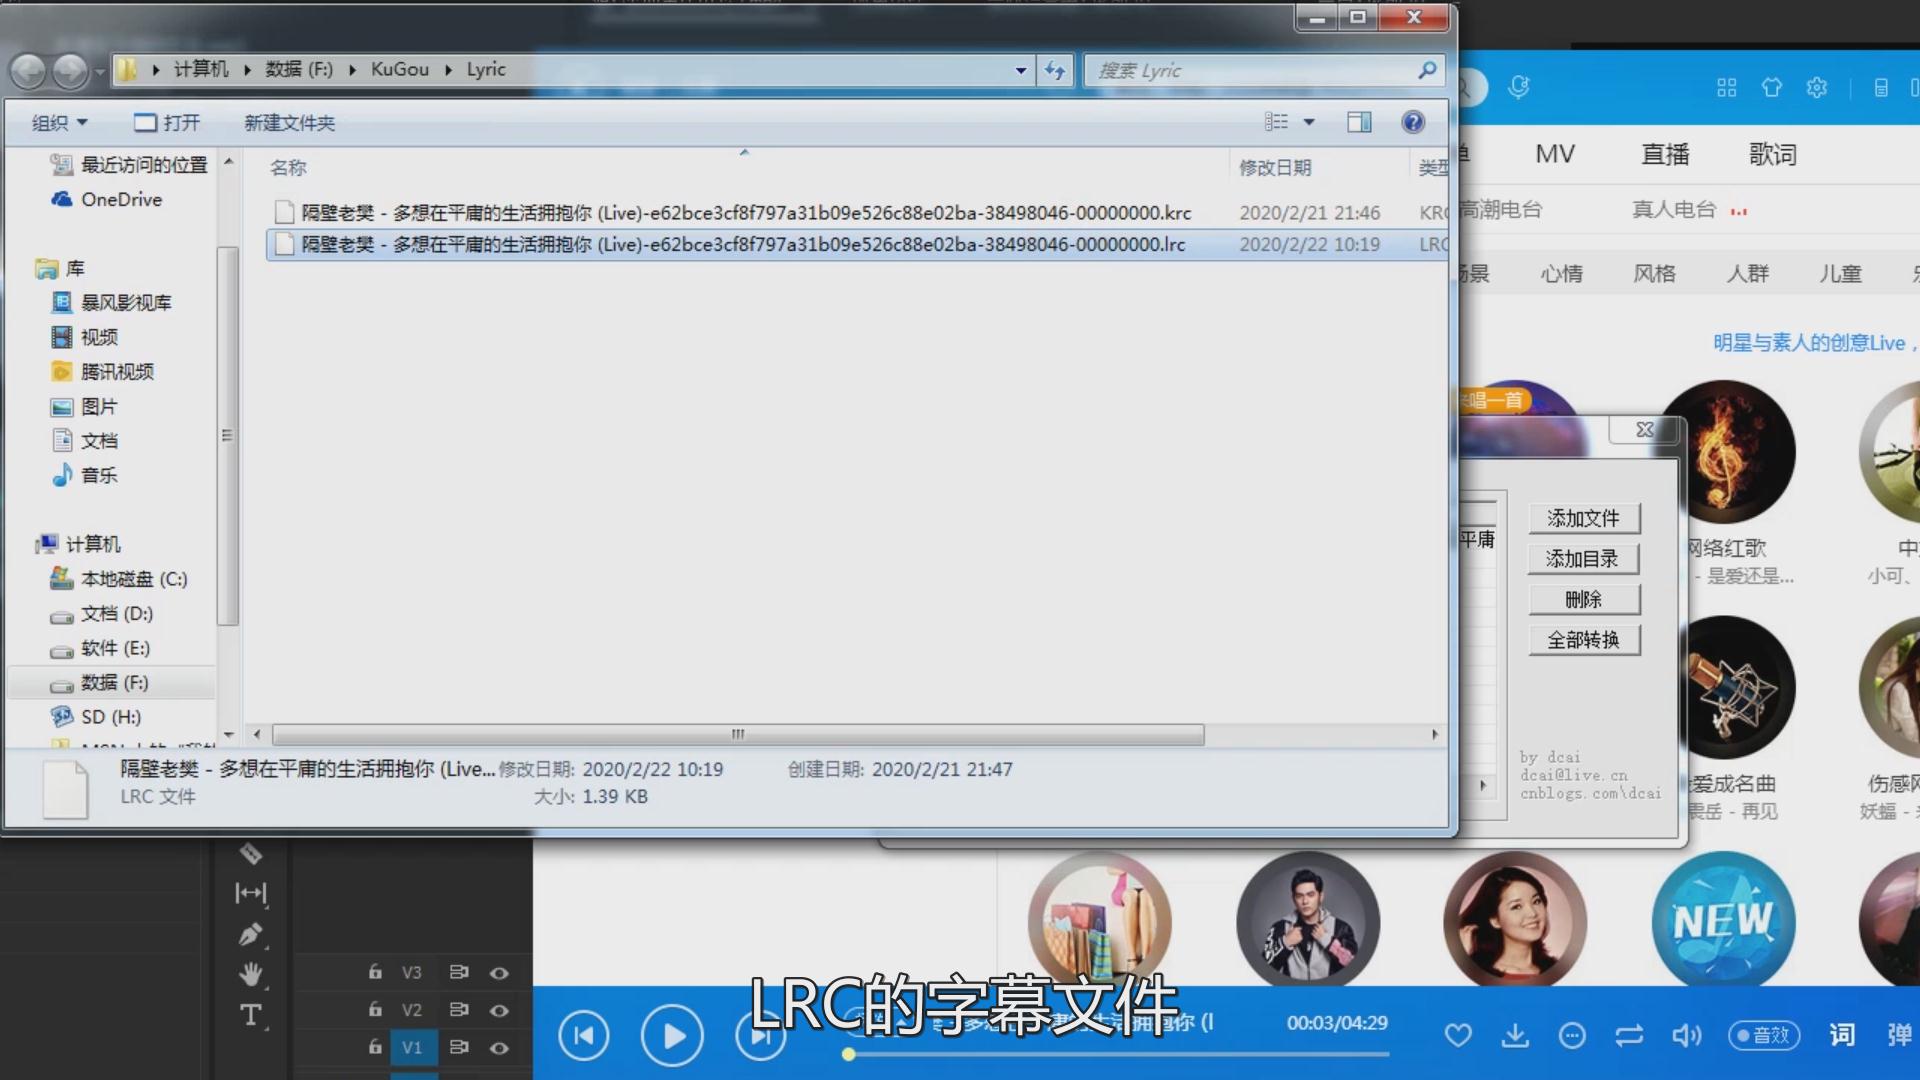The height and width of the screenshot is (1080, 1920).
Task: Click the 全部转换 button in converter dialog
Action: point(1584,640)
